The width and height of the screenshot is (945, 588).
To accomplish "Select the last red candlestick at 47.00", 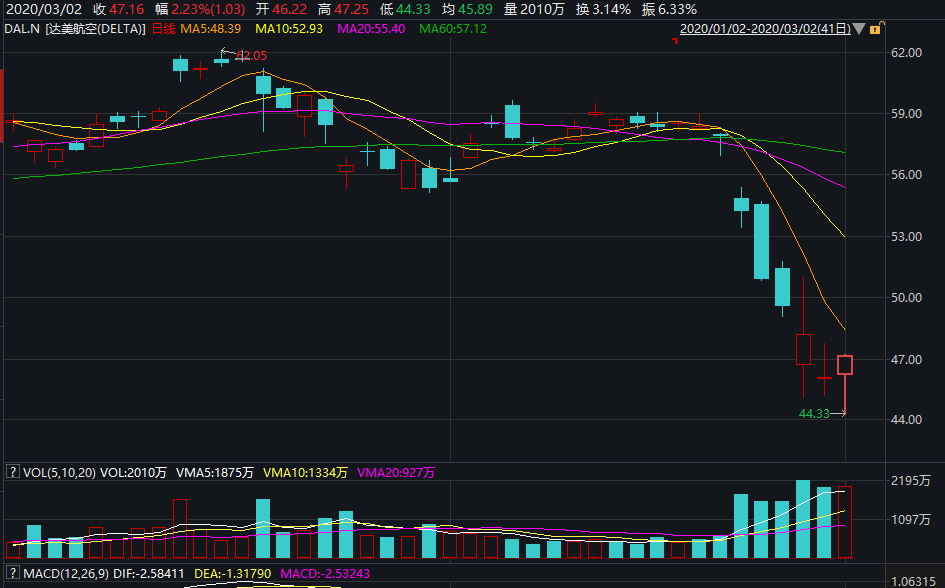I will 845,365.
